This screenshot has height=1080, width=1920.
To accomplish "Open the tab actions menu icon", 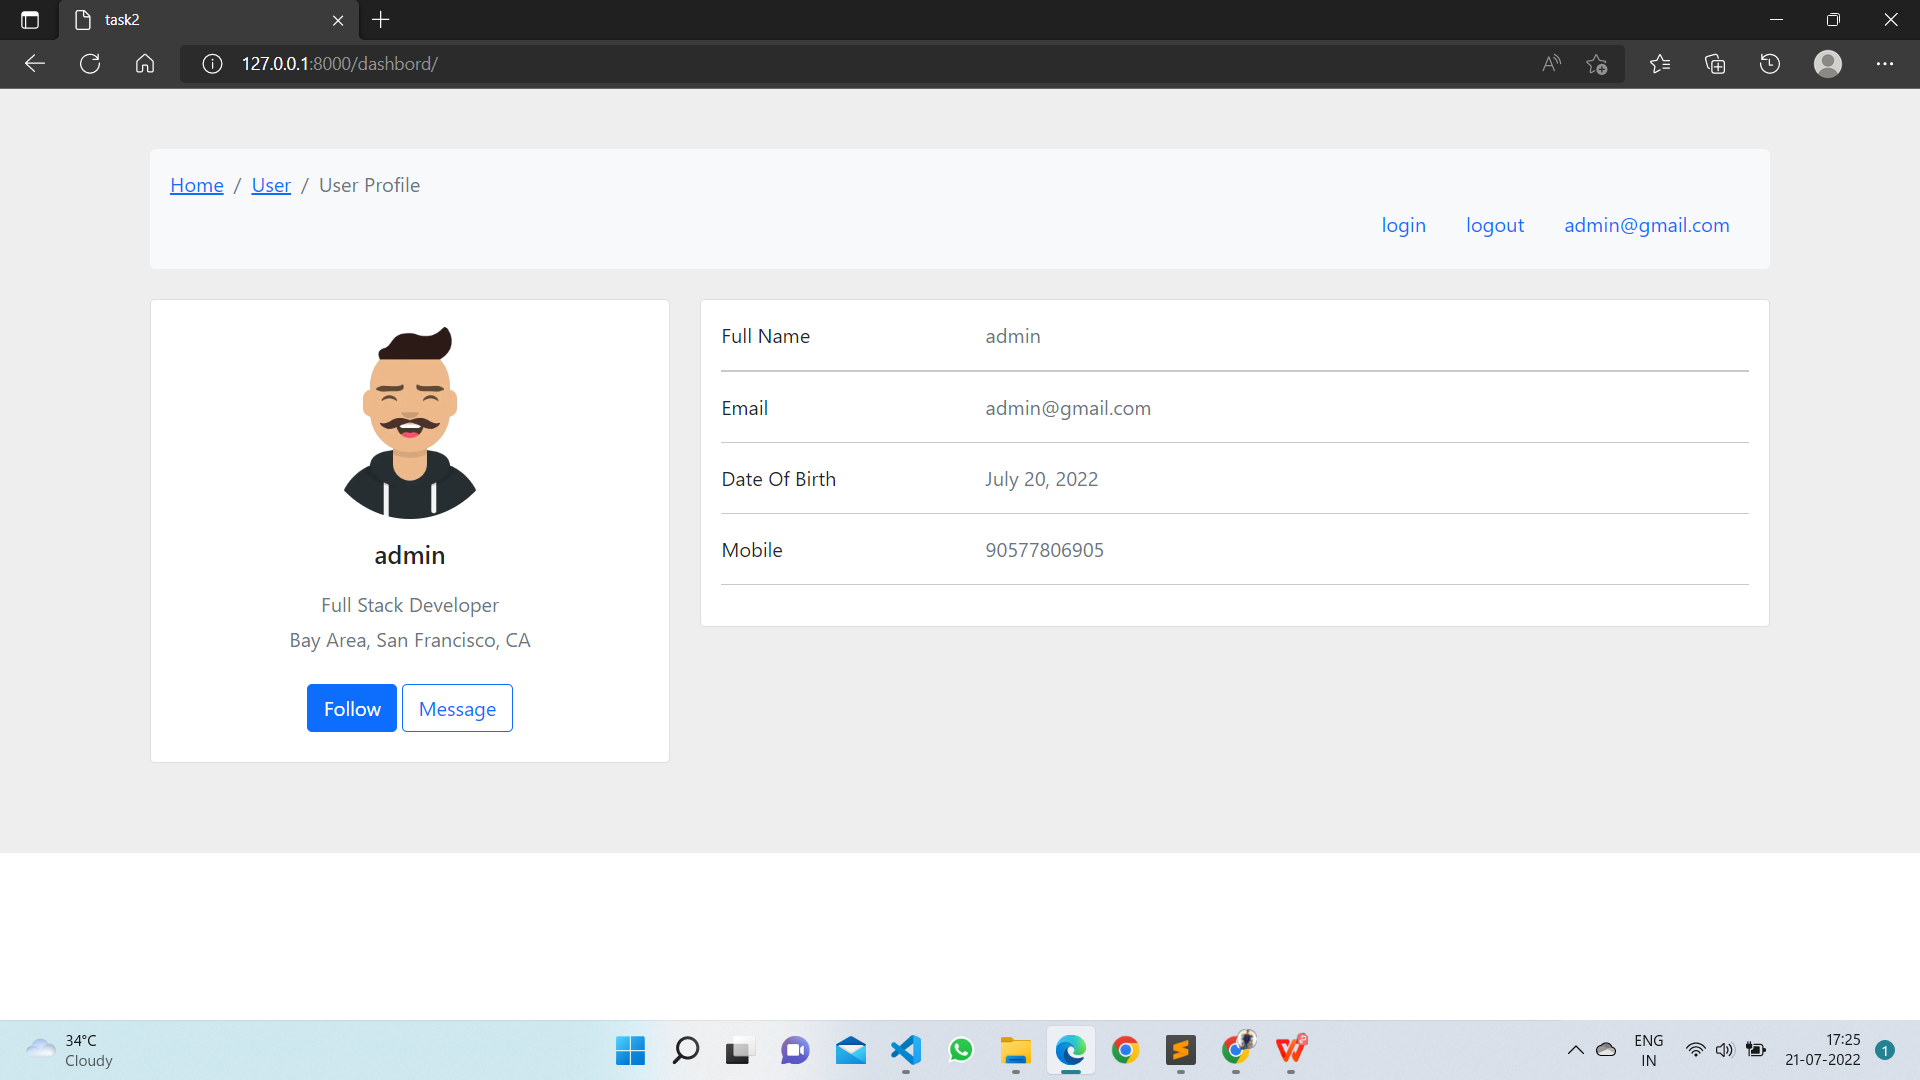I will coord(30,20).
